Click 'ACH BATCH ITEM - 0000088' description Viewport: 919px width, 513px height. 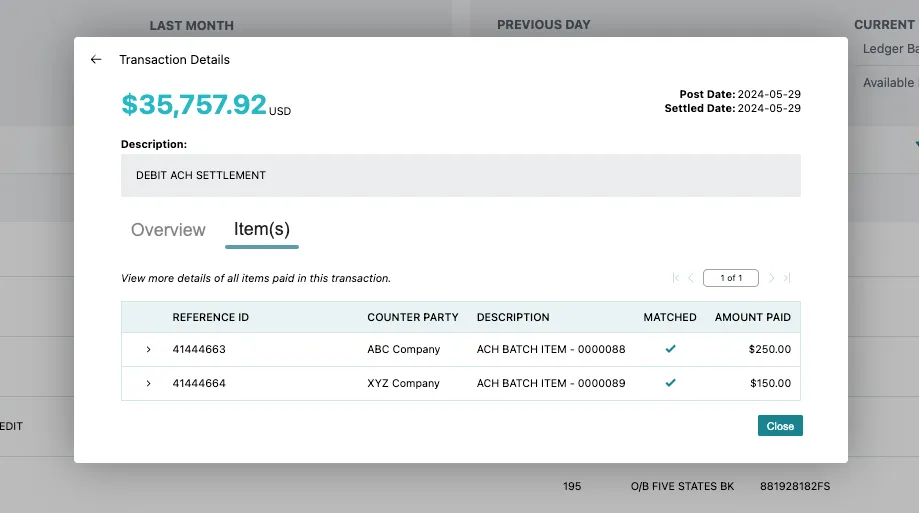pyautogui.click(x=551, y=349)
